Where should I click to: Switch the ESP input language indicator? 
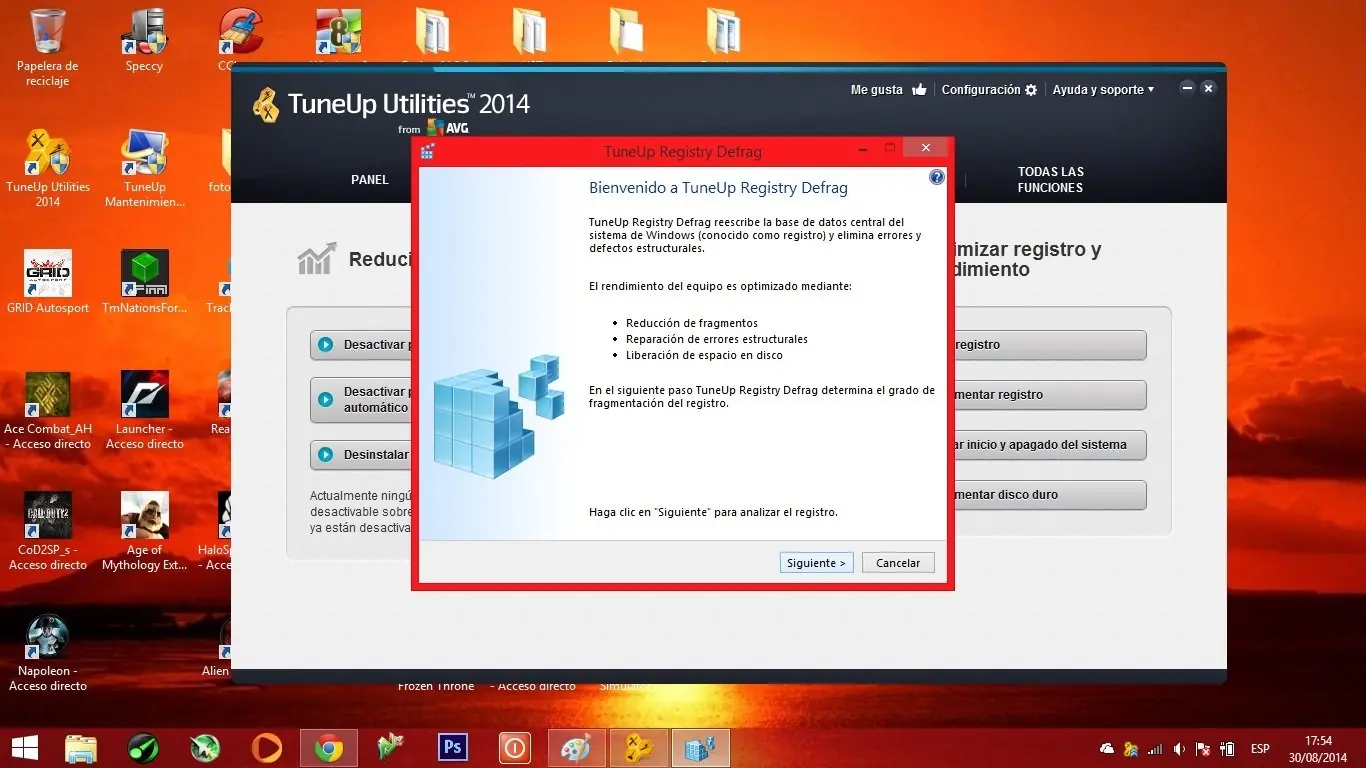click(1261, 749)
